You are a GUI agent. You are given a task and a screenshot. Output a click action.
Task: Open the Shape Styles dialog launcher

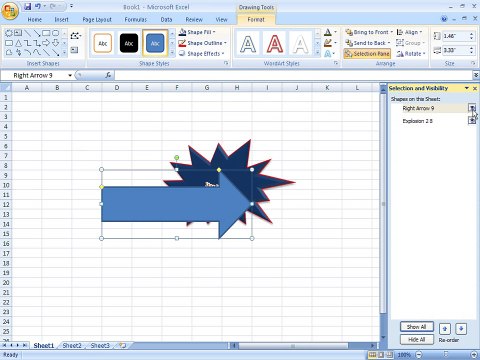(x=226, y=63)
